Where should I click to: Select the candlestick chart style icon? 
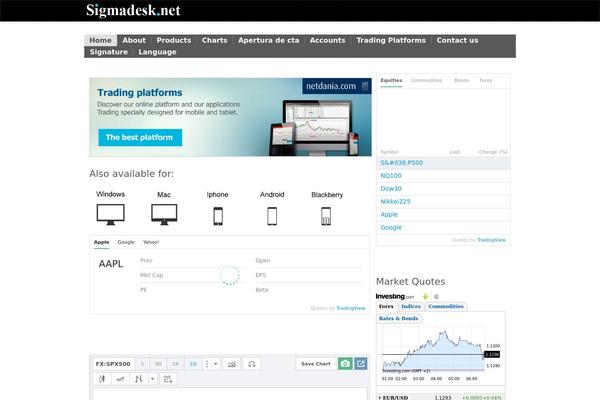pyautogui.click(x=102, y=379)
